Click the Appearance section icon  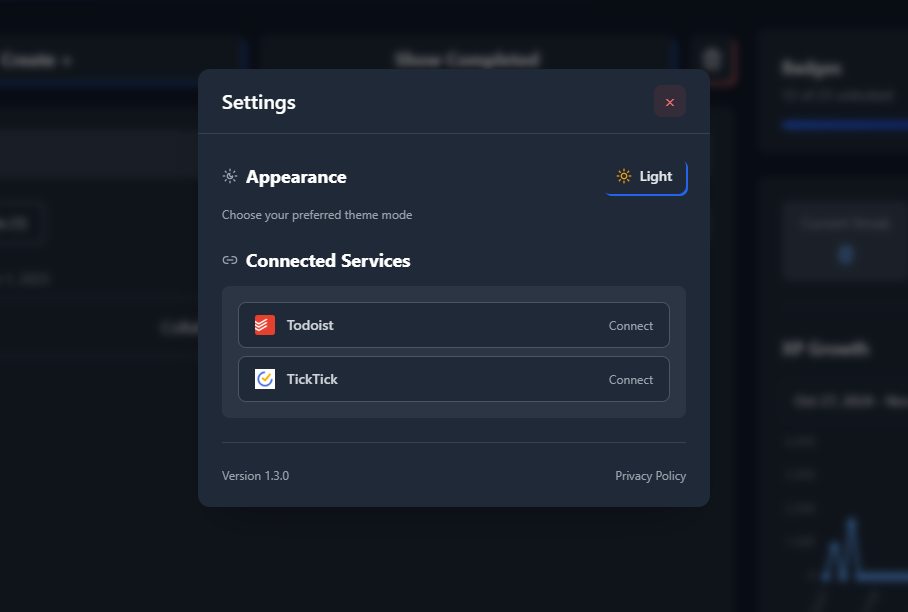coord(230,176)
